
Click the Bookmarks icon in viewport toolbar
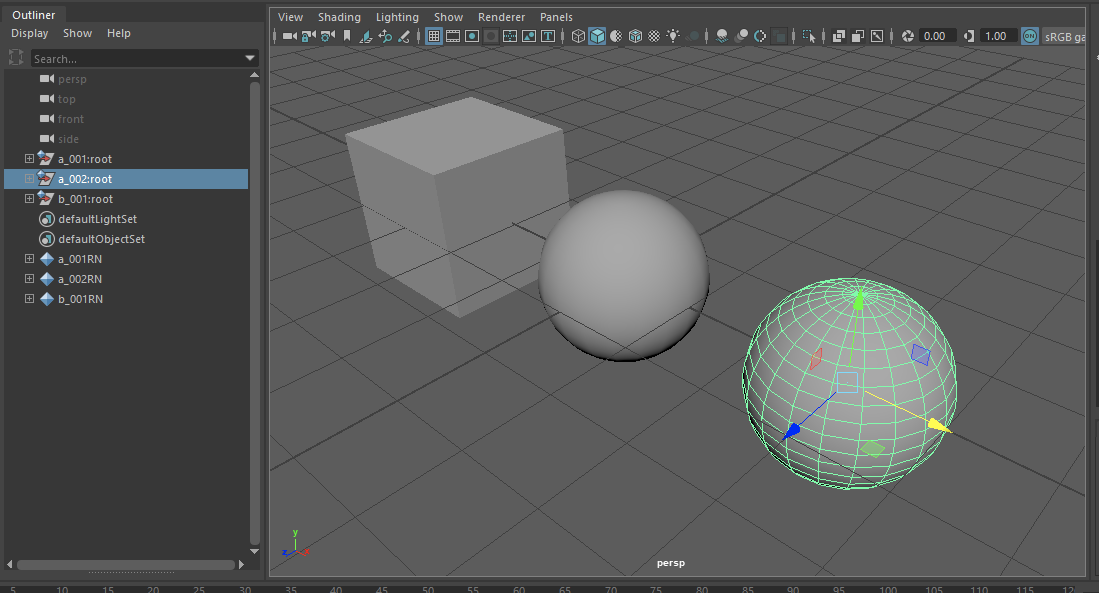[x=347, y=36]
